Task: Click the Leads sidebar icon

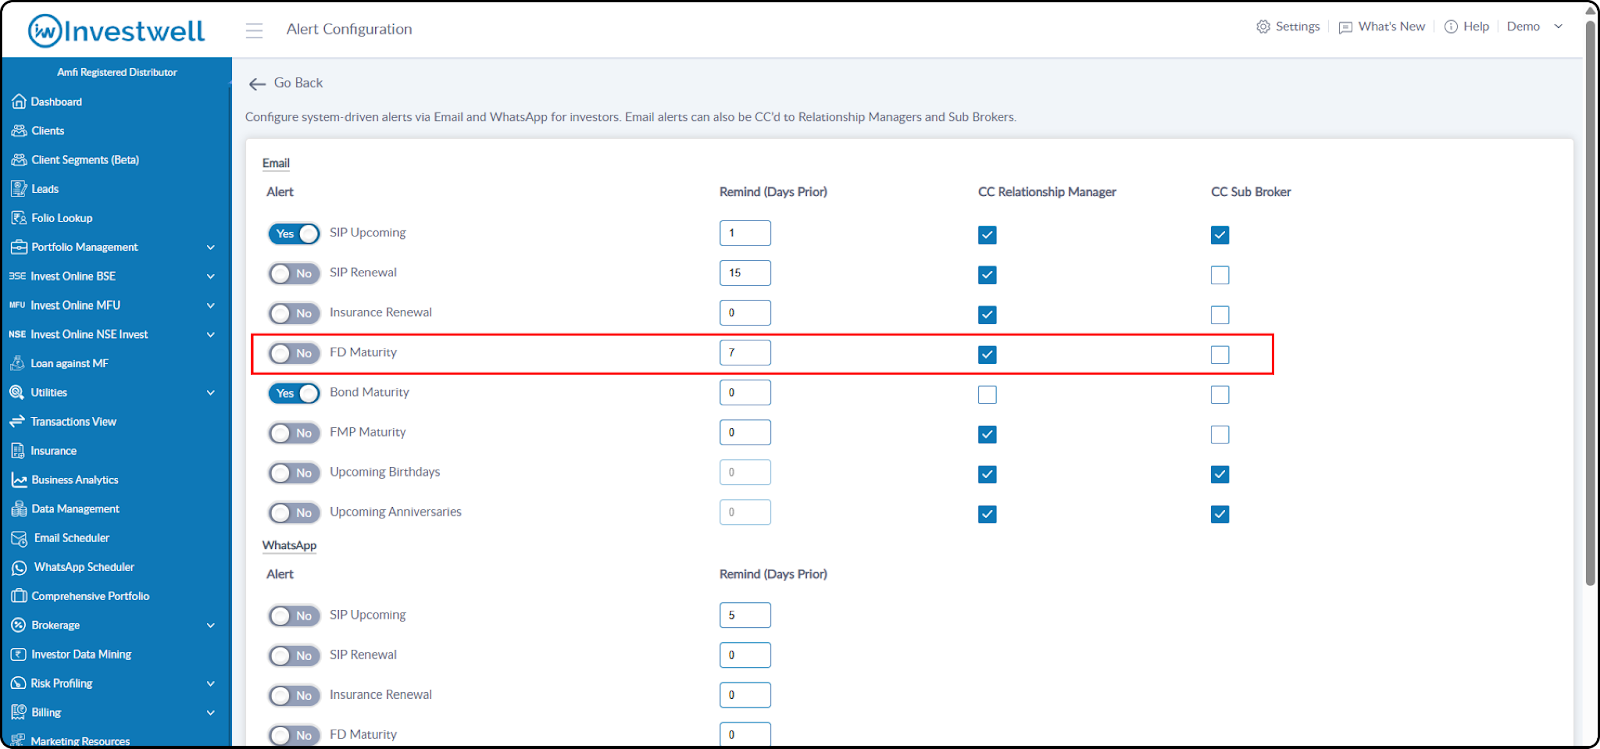Action: tap(18, 189)
